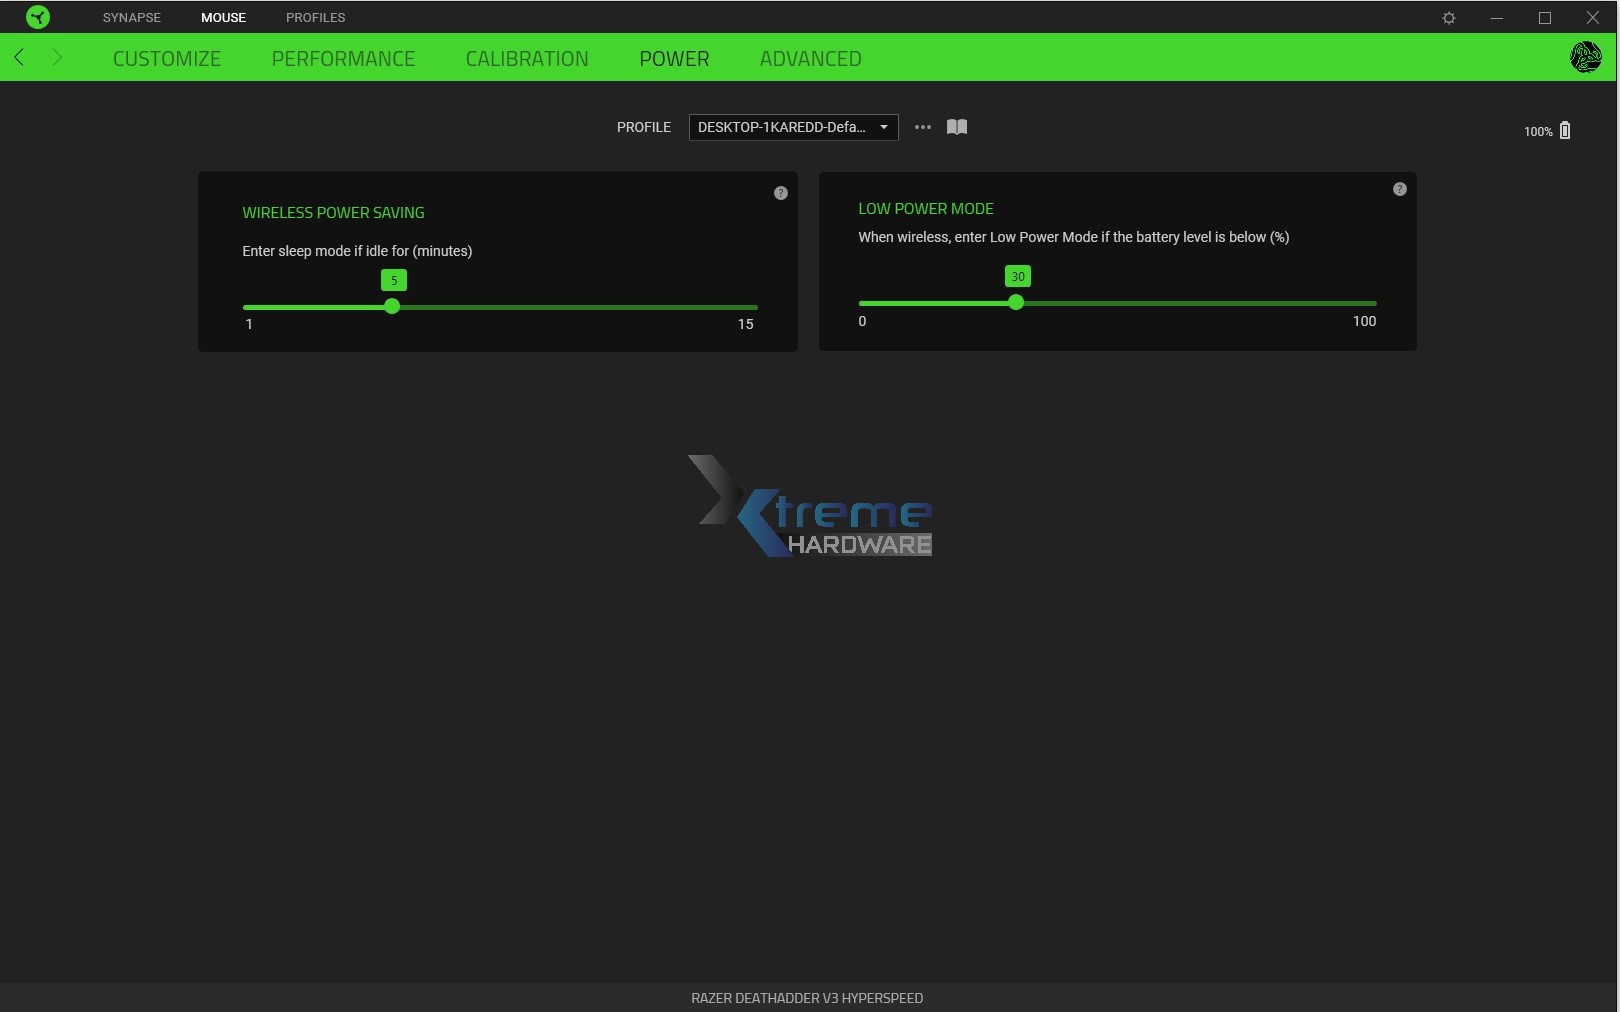This screenshot has width=1620, height=1012.
Task: Open the Wireless Power Saving help question mark
Action: [780, 193]
